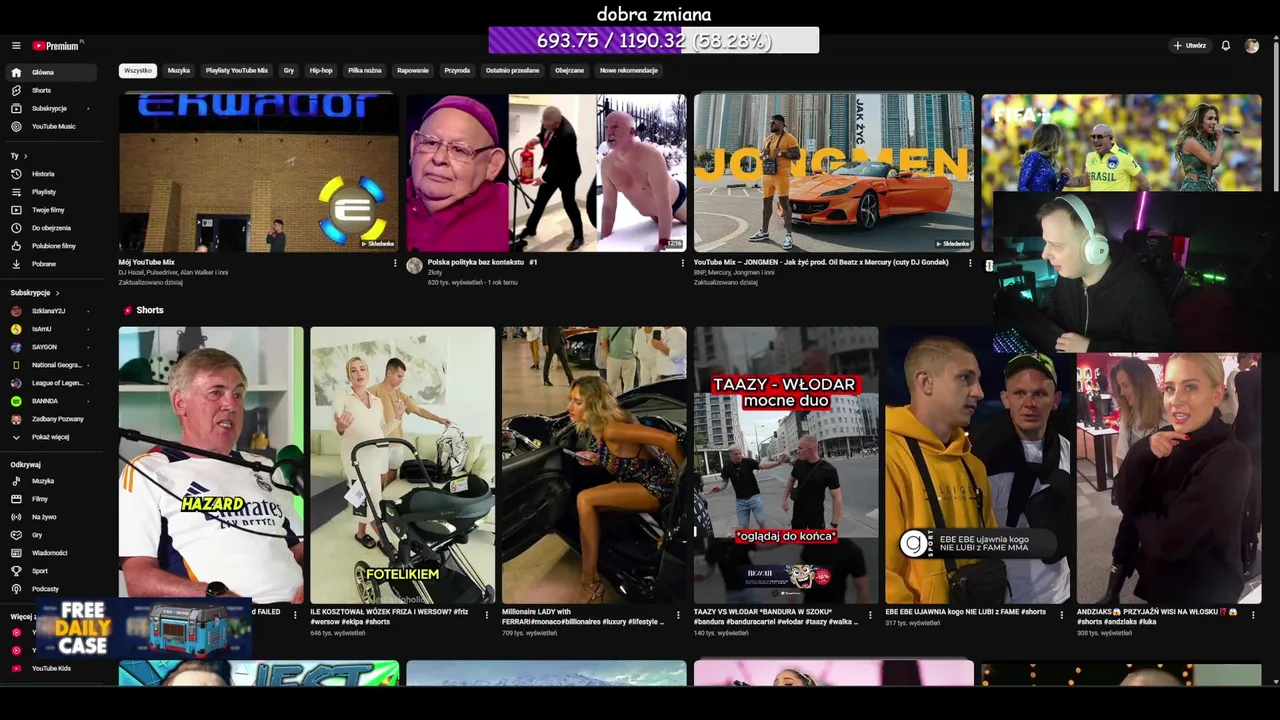Open Polubione filmy liked videos
Screen dimensions: 1280x720
(52, 246)
